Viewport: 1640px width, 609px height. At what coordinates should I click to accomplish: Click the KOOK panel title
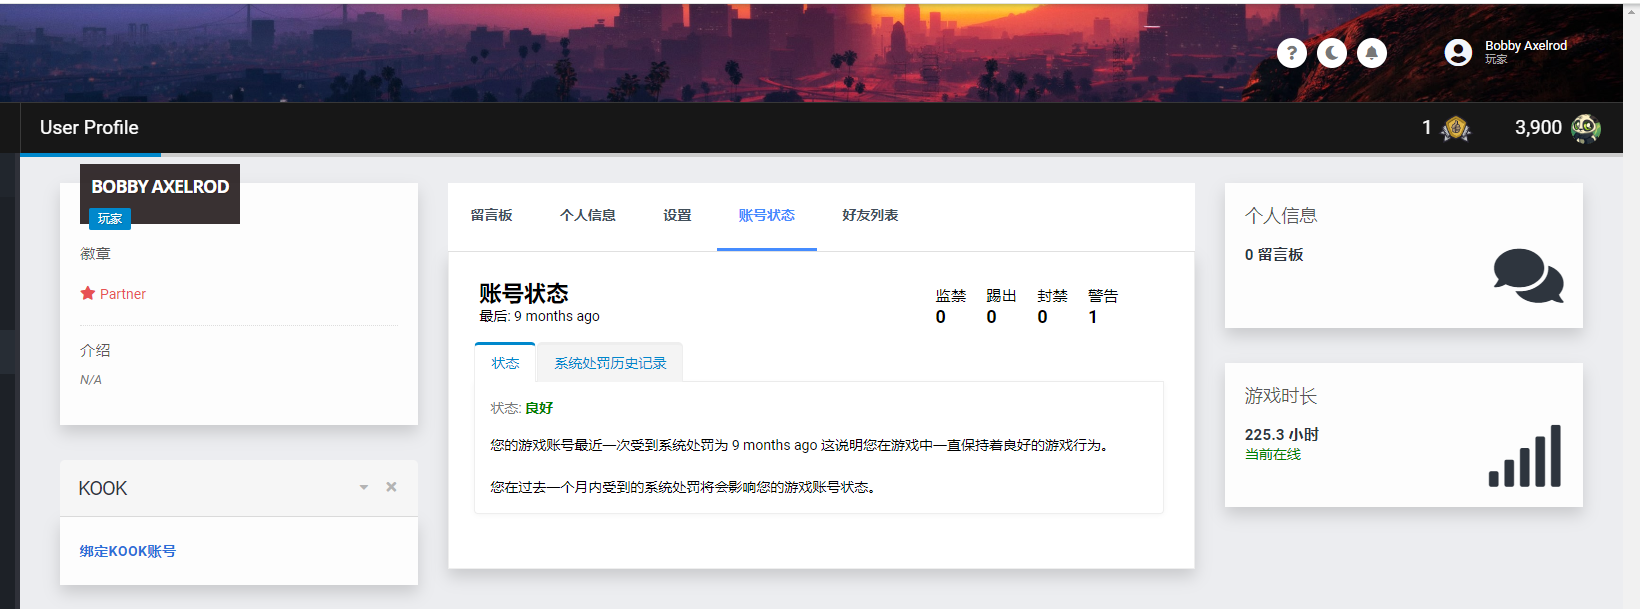tap(103, 488)
